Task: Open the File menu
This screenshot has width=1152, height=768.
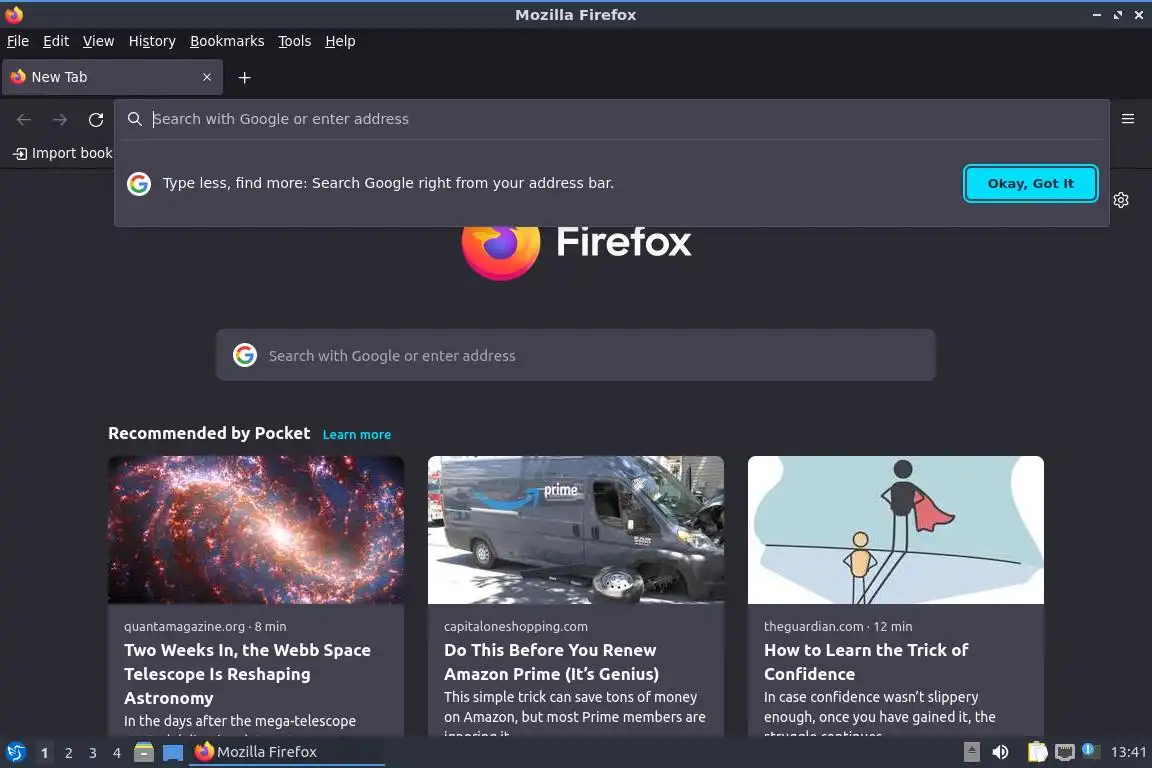Action: pyautogui.click(x=18, y=41)
